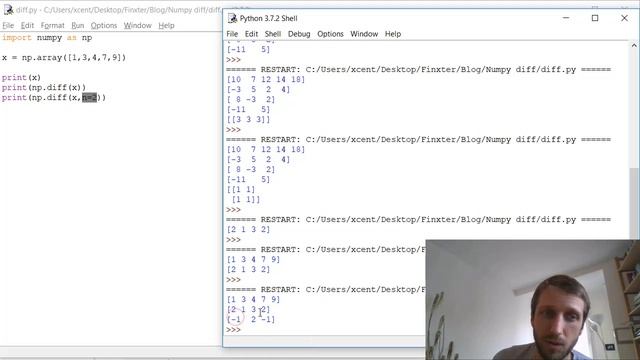Open Window menu in Python Shell
Screen dimensions: 640x360
[364, 34]
